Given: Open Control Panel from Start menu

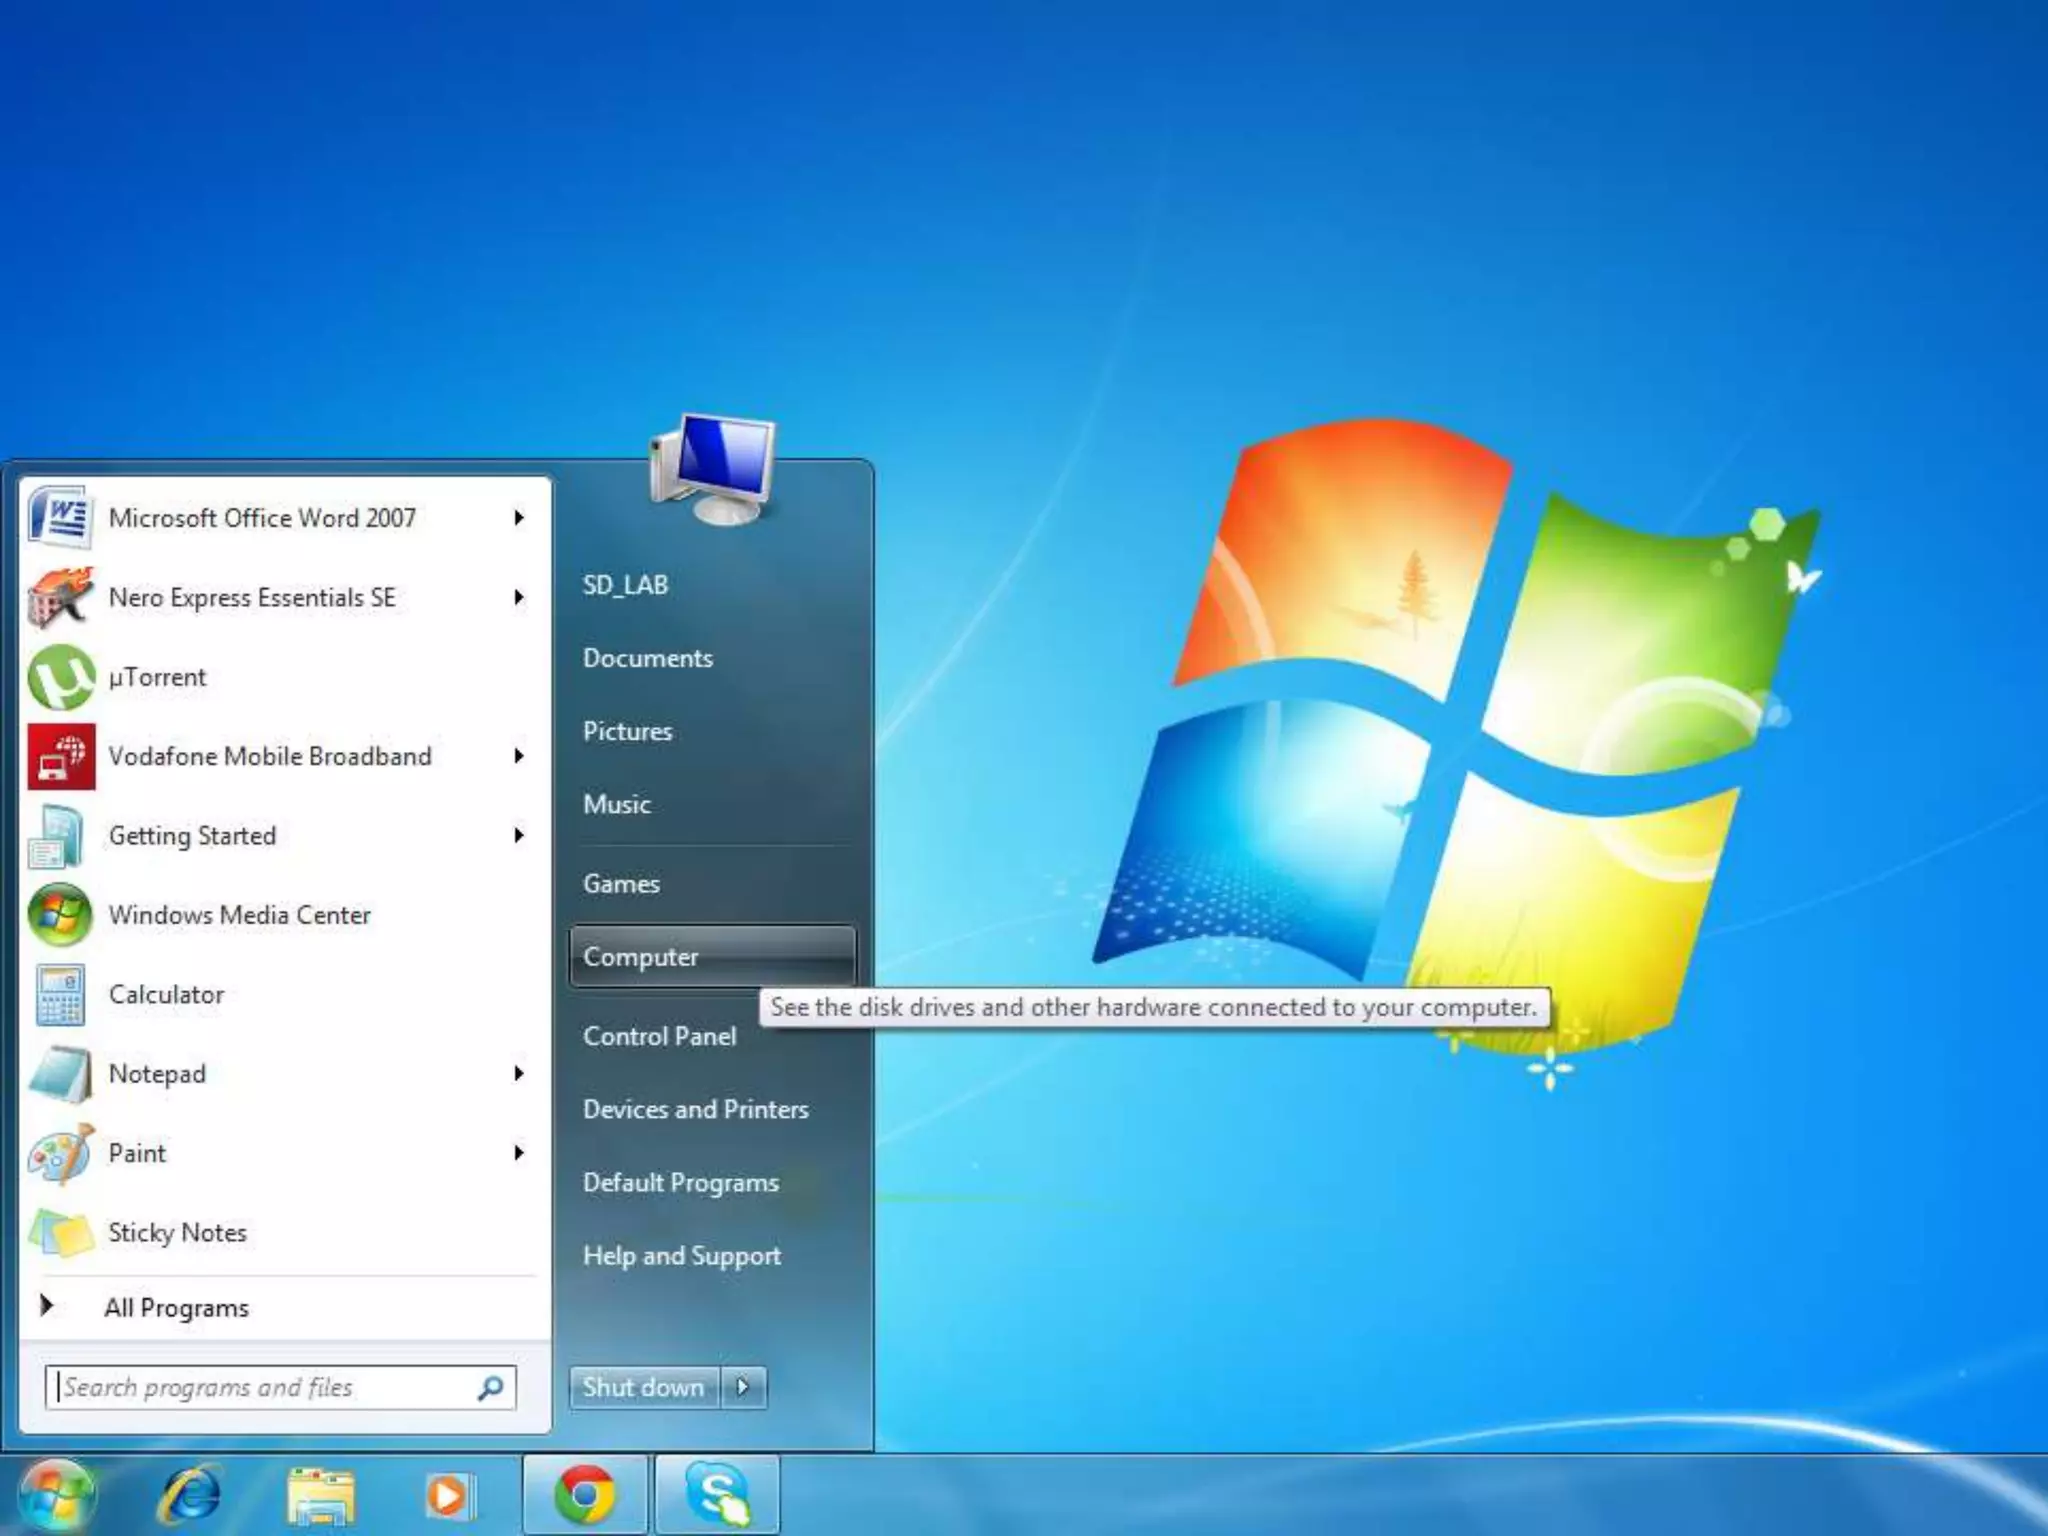Looking at the screenshot, I should pyautogui.click(x=659, y=1036).
